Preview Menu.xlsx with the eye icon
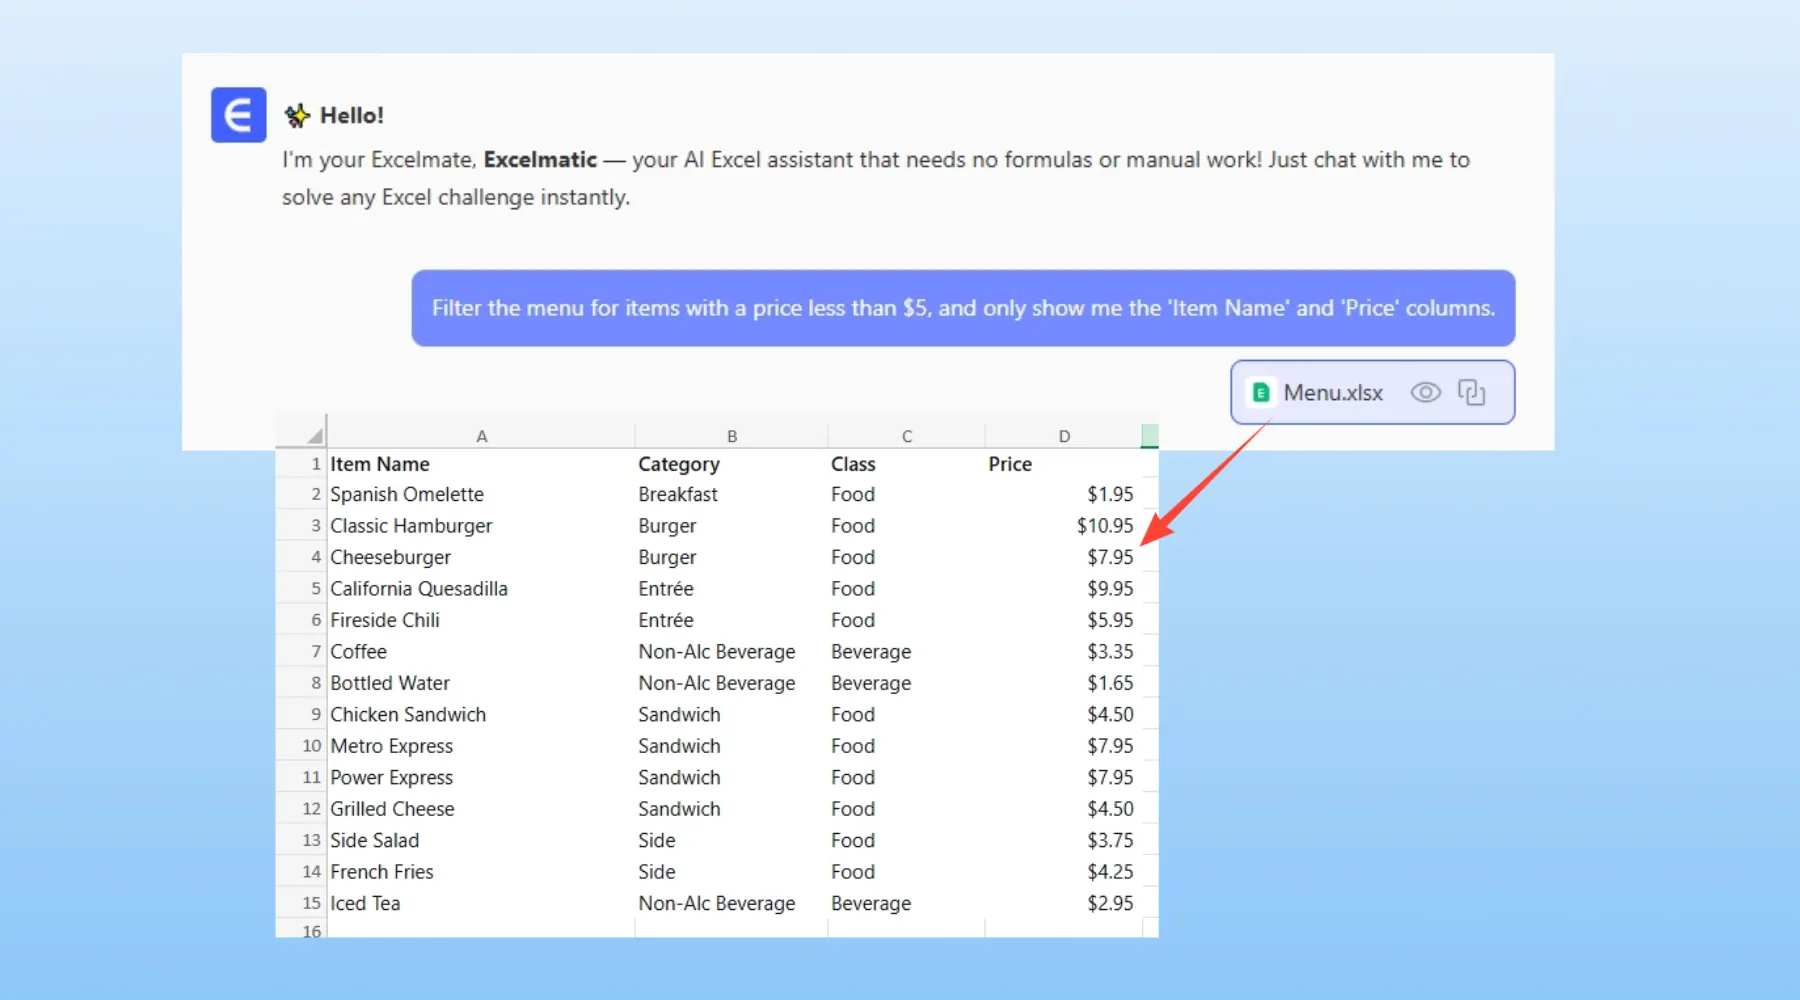 1425,392
